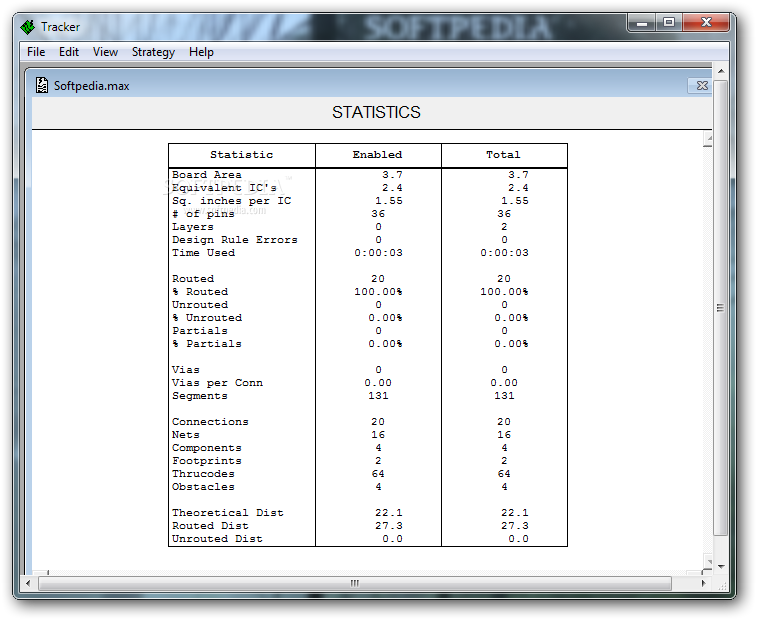Select the Nets row label
This screenshot has height=620, width=757.
click(185, 436)
